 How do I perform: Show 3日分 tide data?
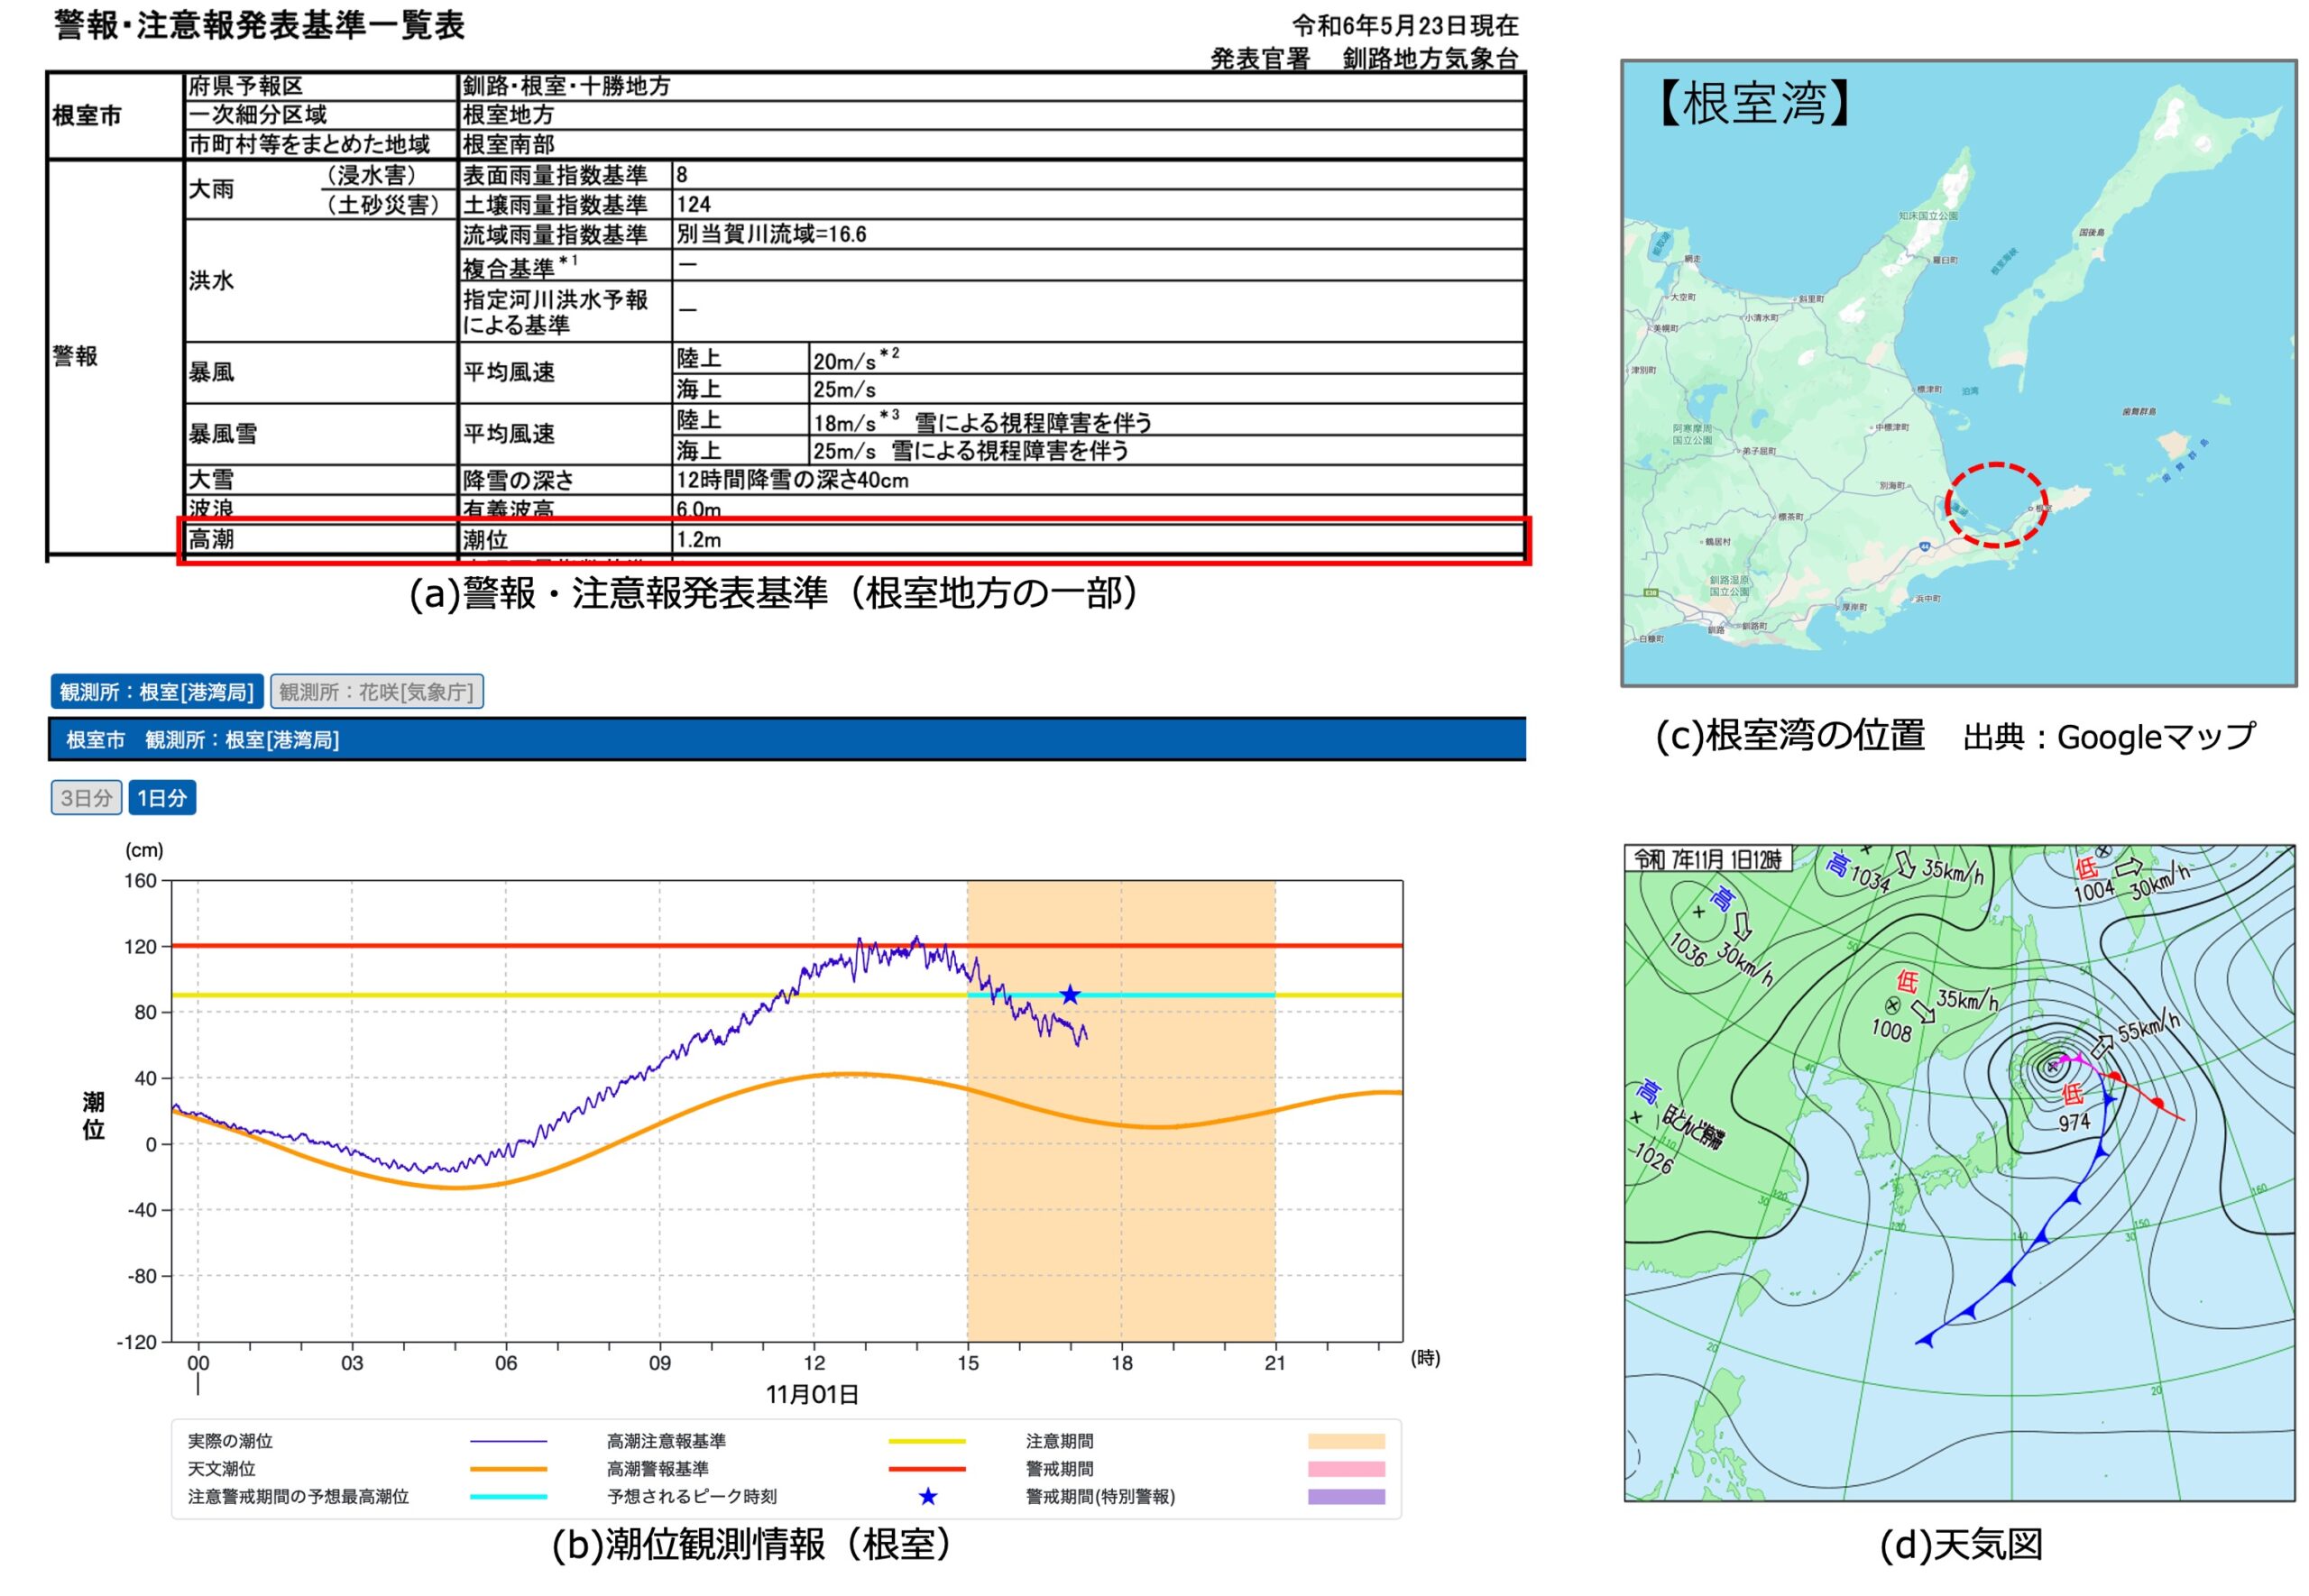tap(86, 798)
